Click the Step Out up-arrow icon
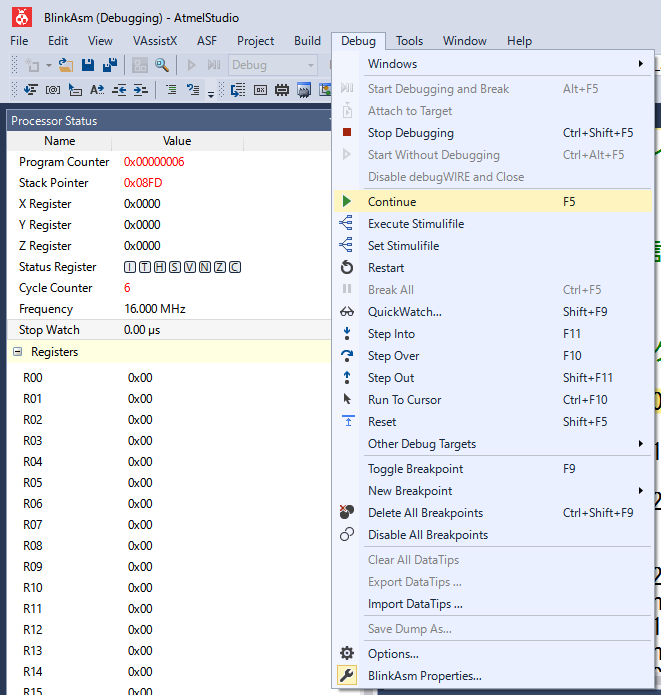The image size is (661, 695). (347, 377)
